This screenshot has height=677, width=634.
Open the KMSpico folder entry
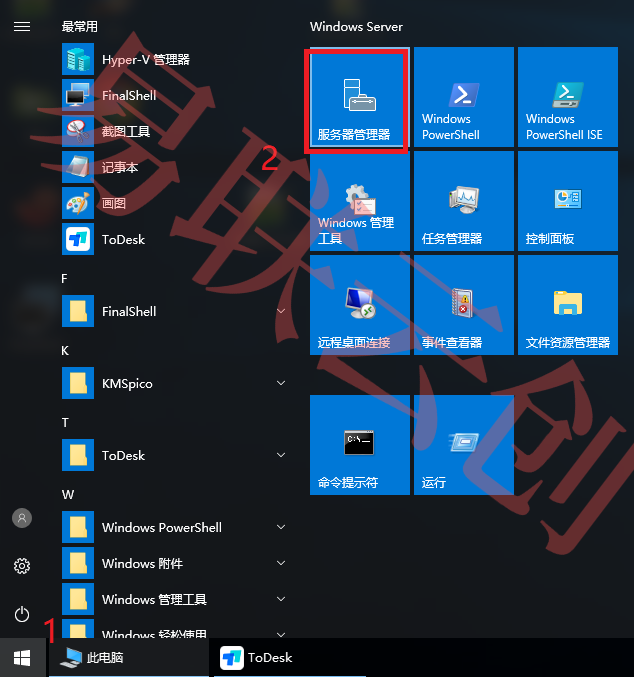pyautogui.click(x=177, y=383)
